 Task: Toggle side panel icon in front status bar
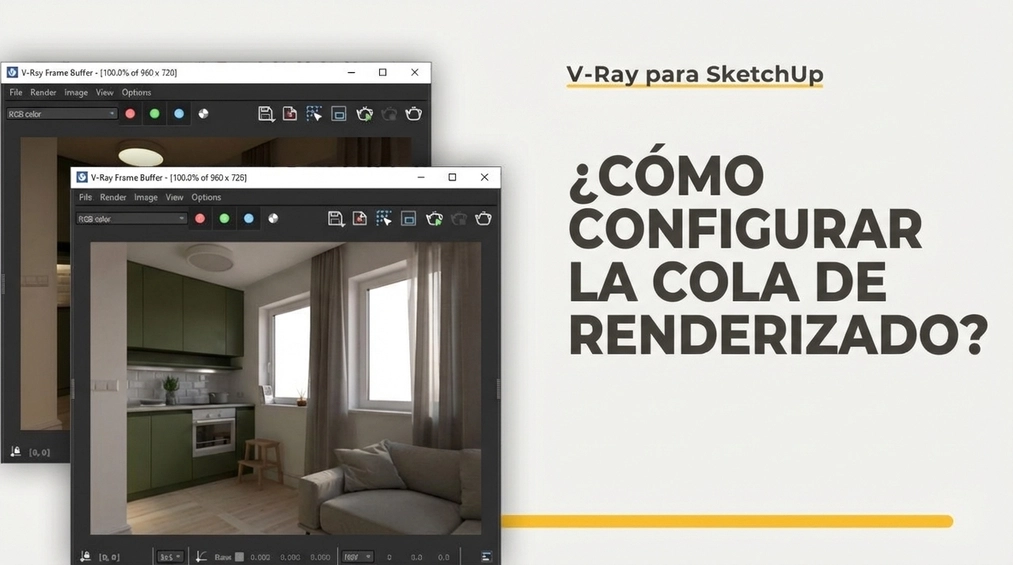click(486, 556)
